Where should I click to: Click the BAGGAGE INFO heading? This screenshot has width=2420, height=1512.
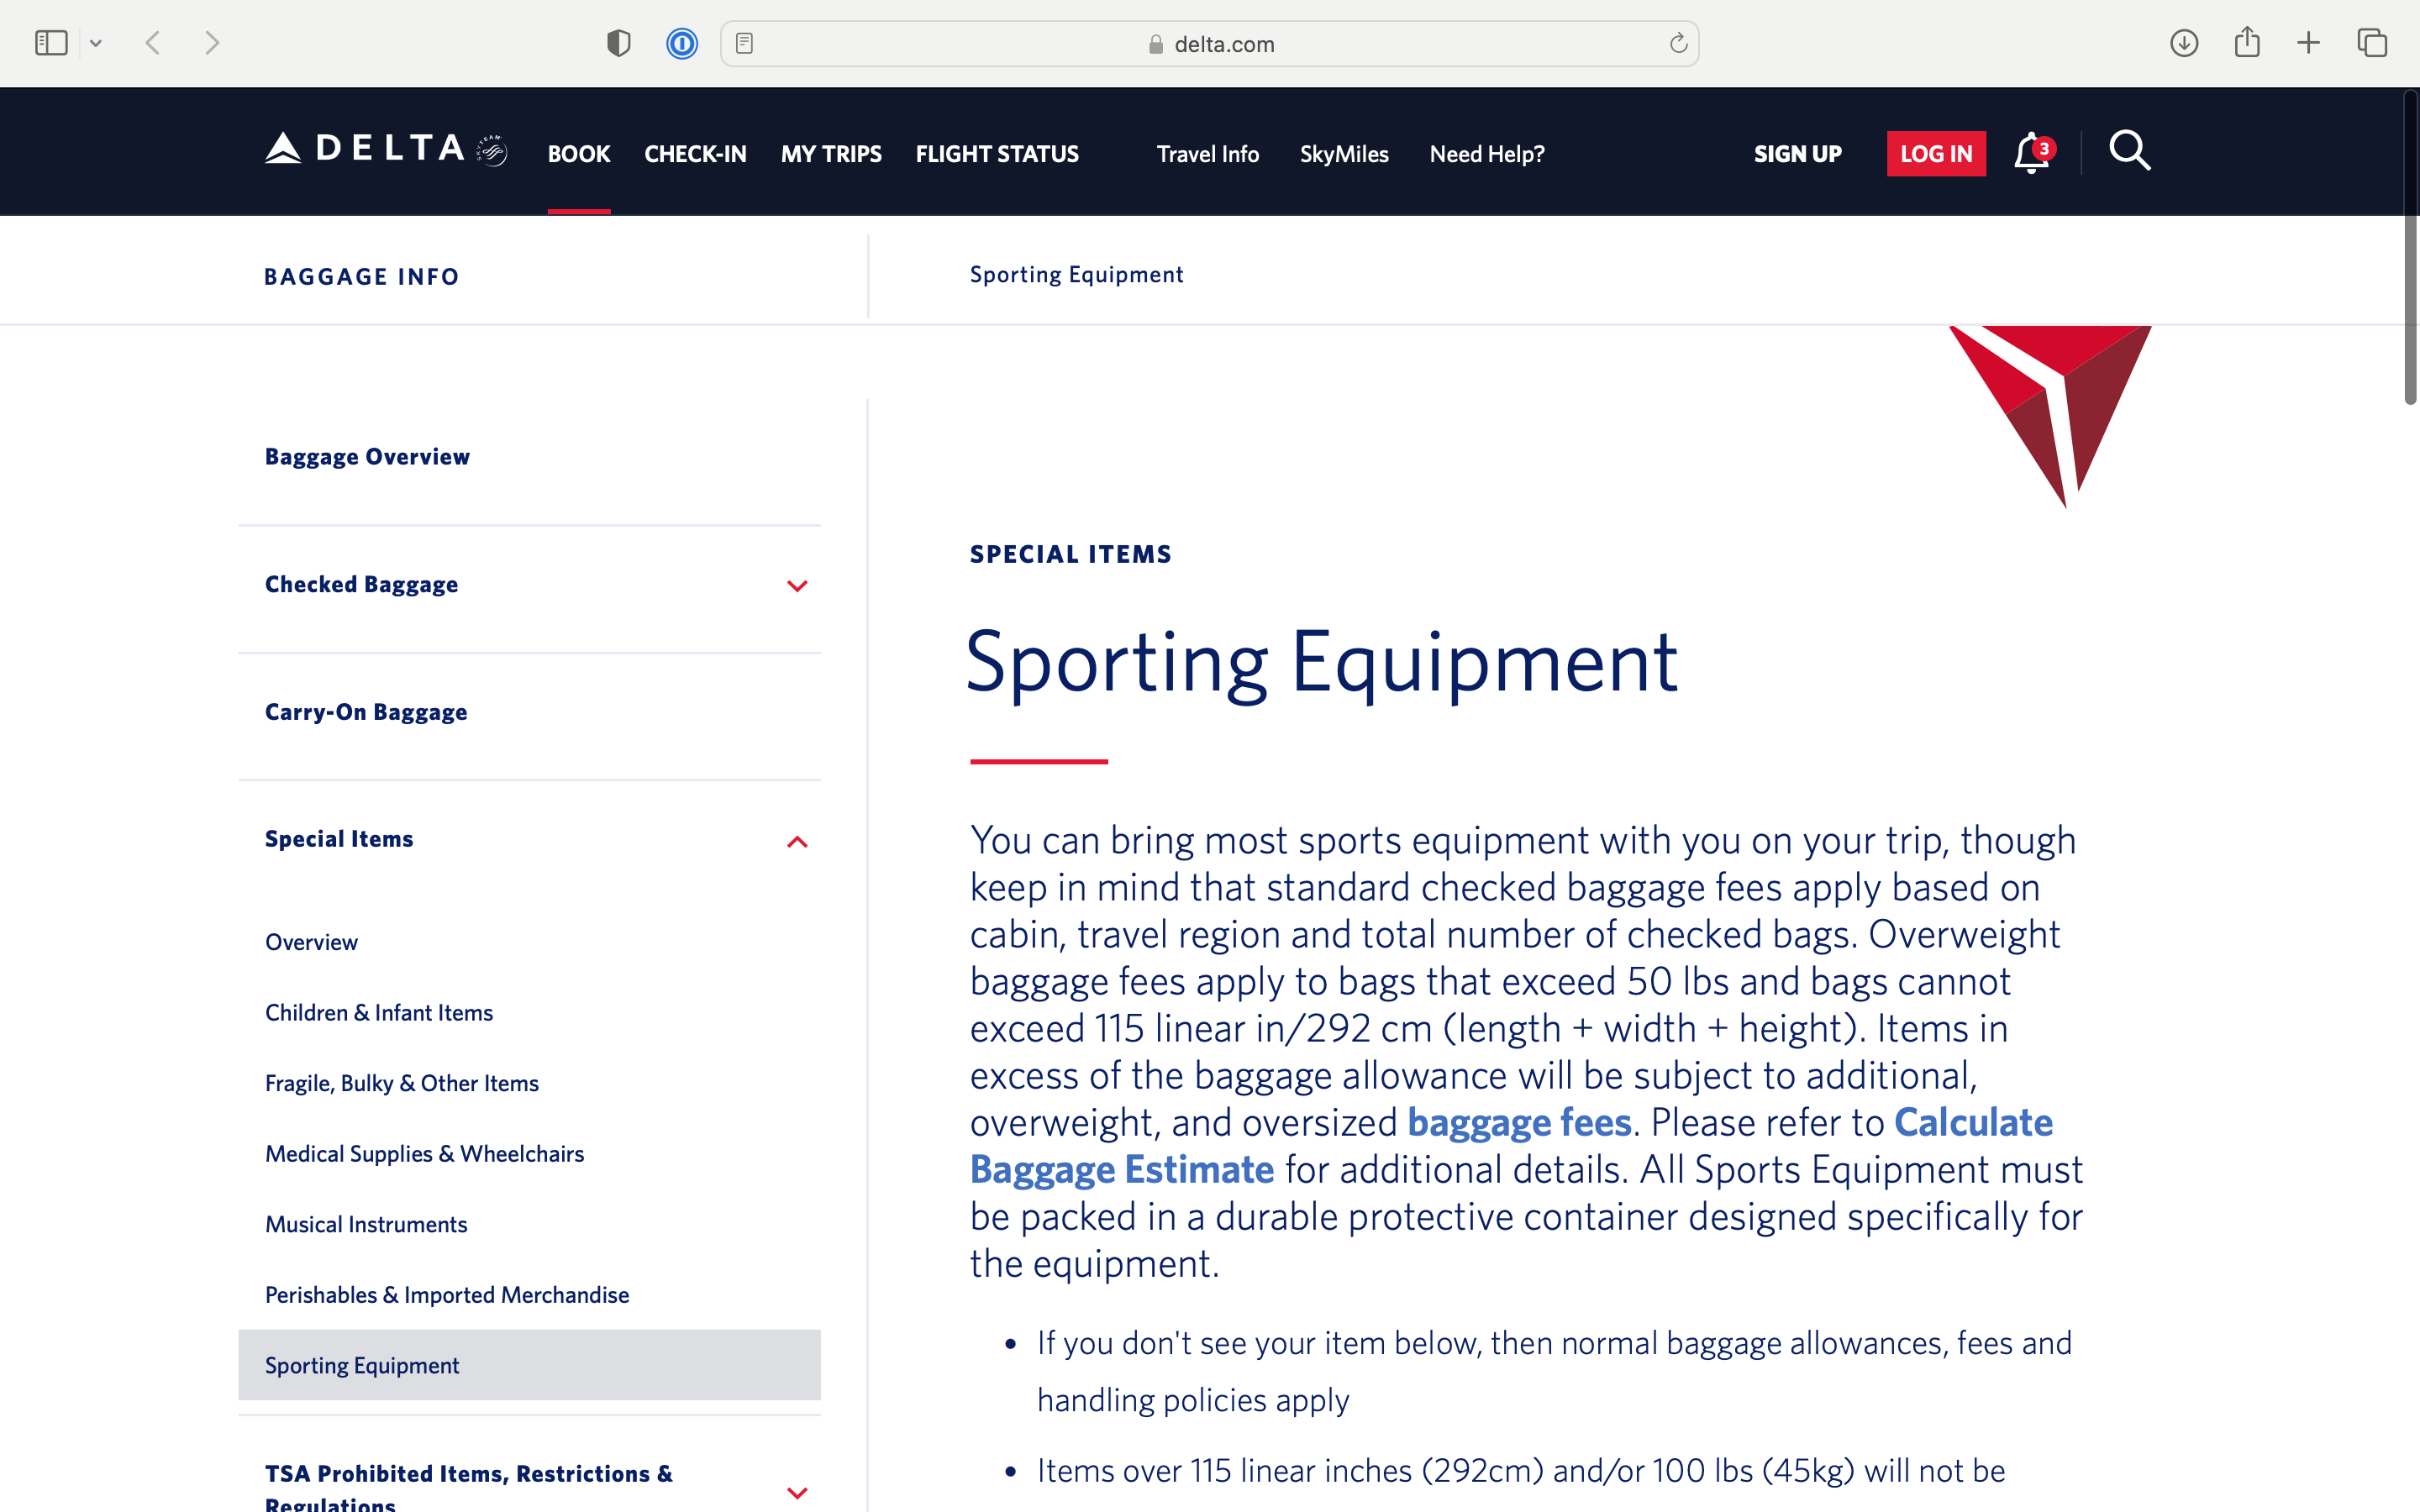tap(362, 277)
